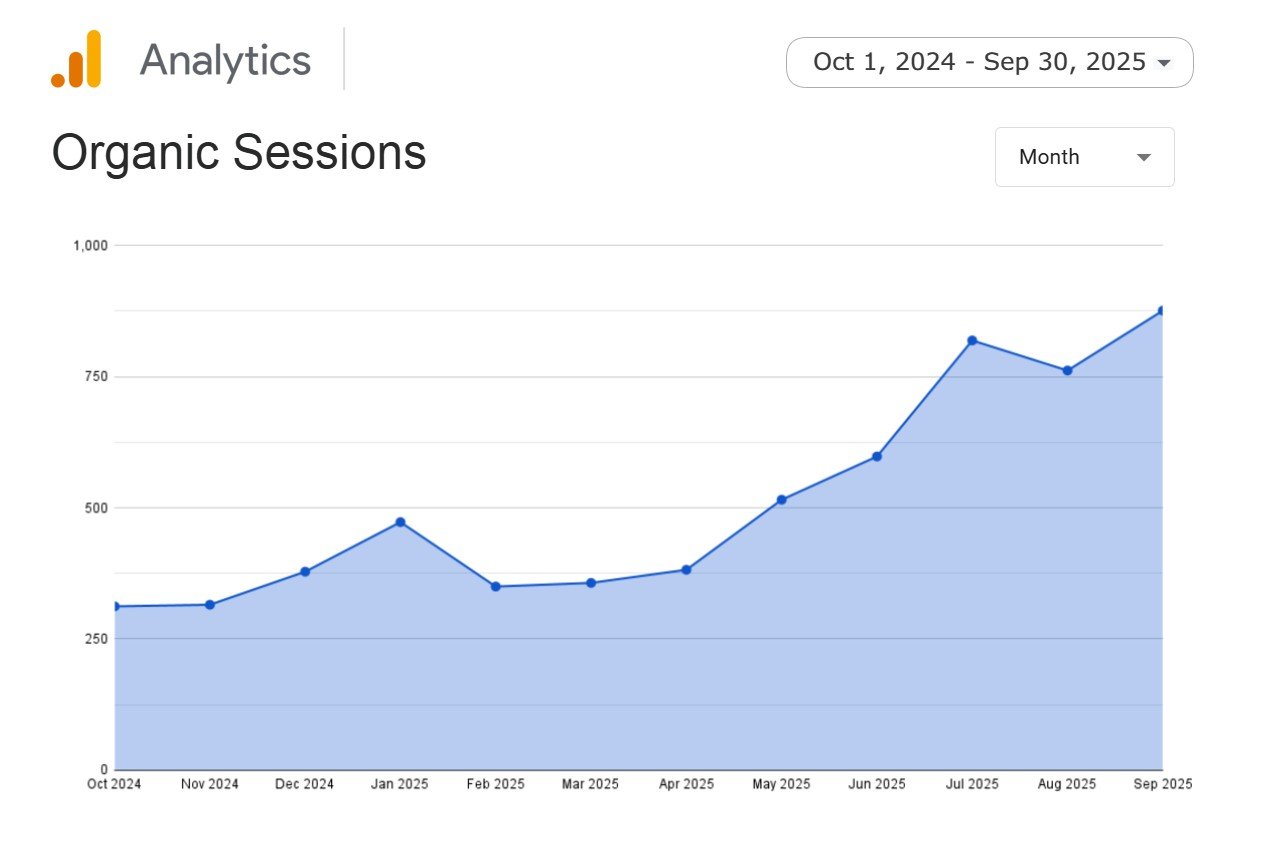Click the Analytics title text
The width and height of the screenshot is (1283, 843).
[225, 61]
